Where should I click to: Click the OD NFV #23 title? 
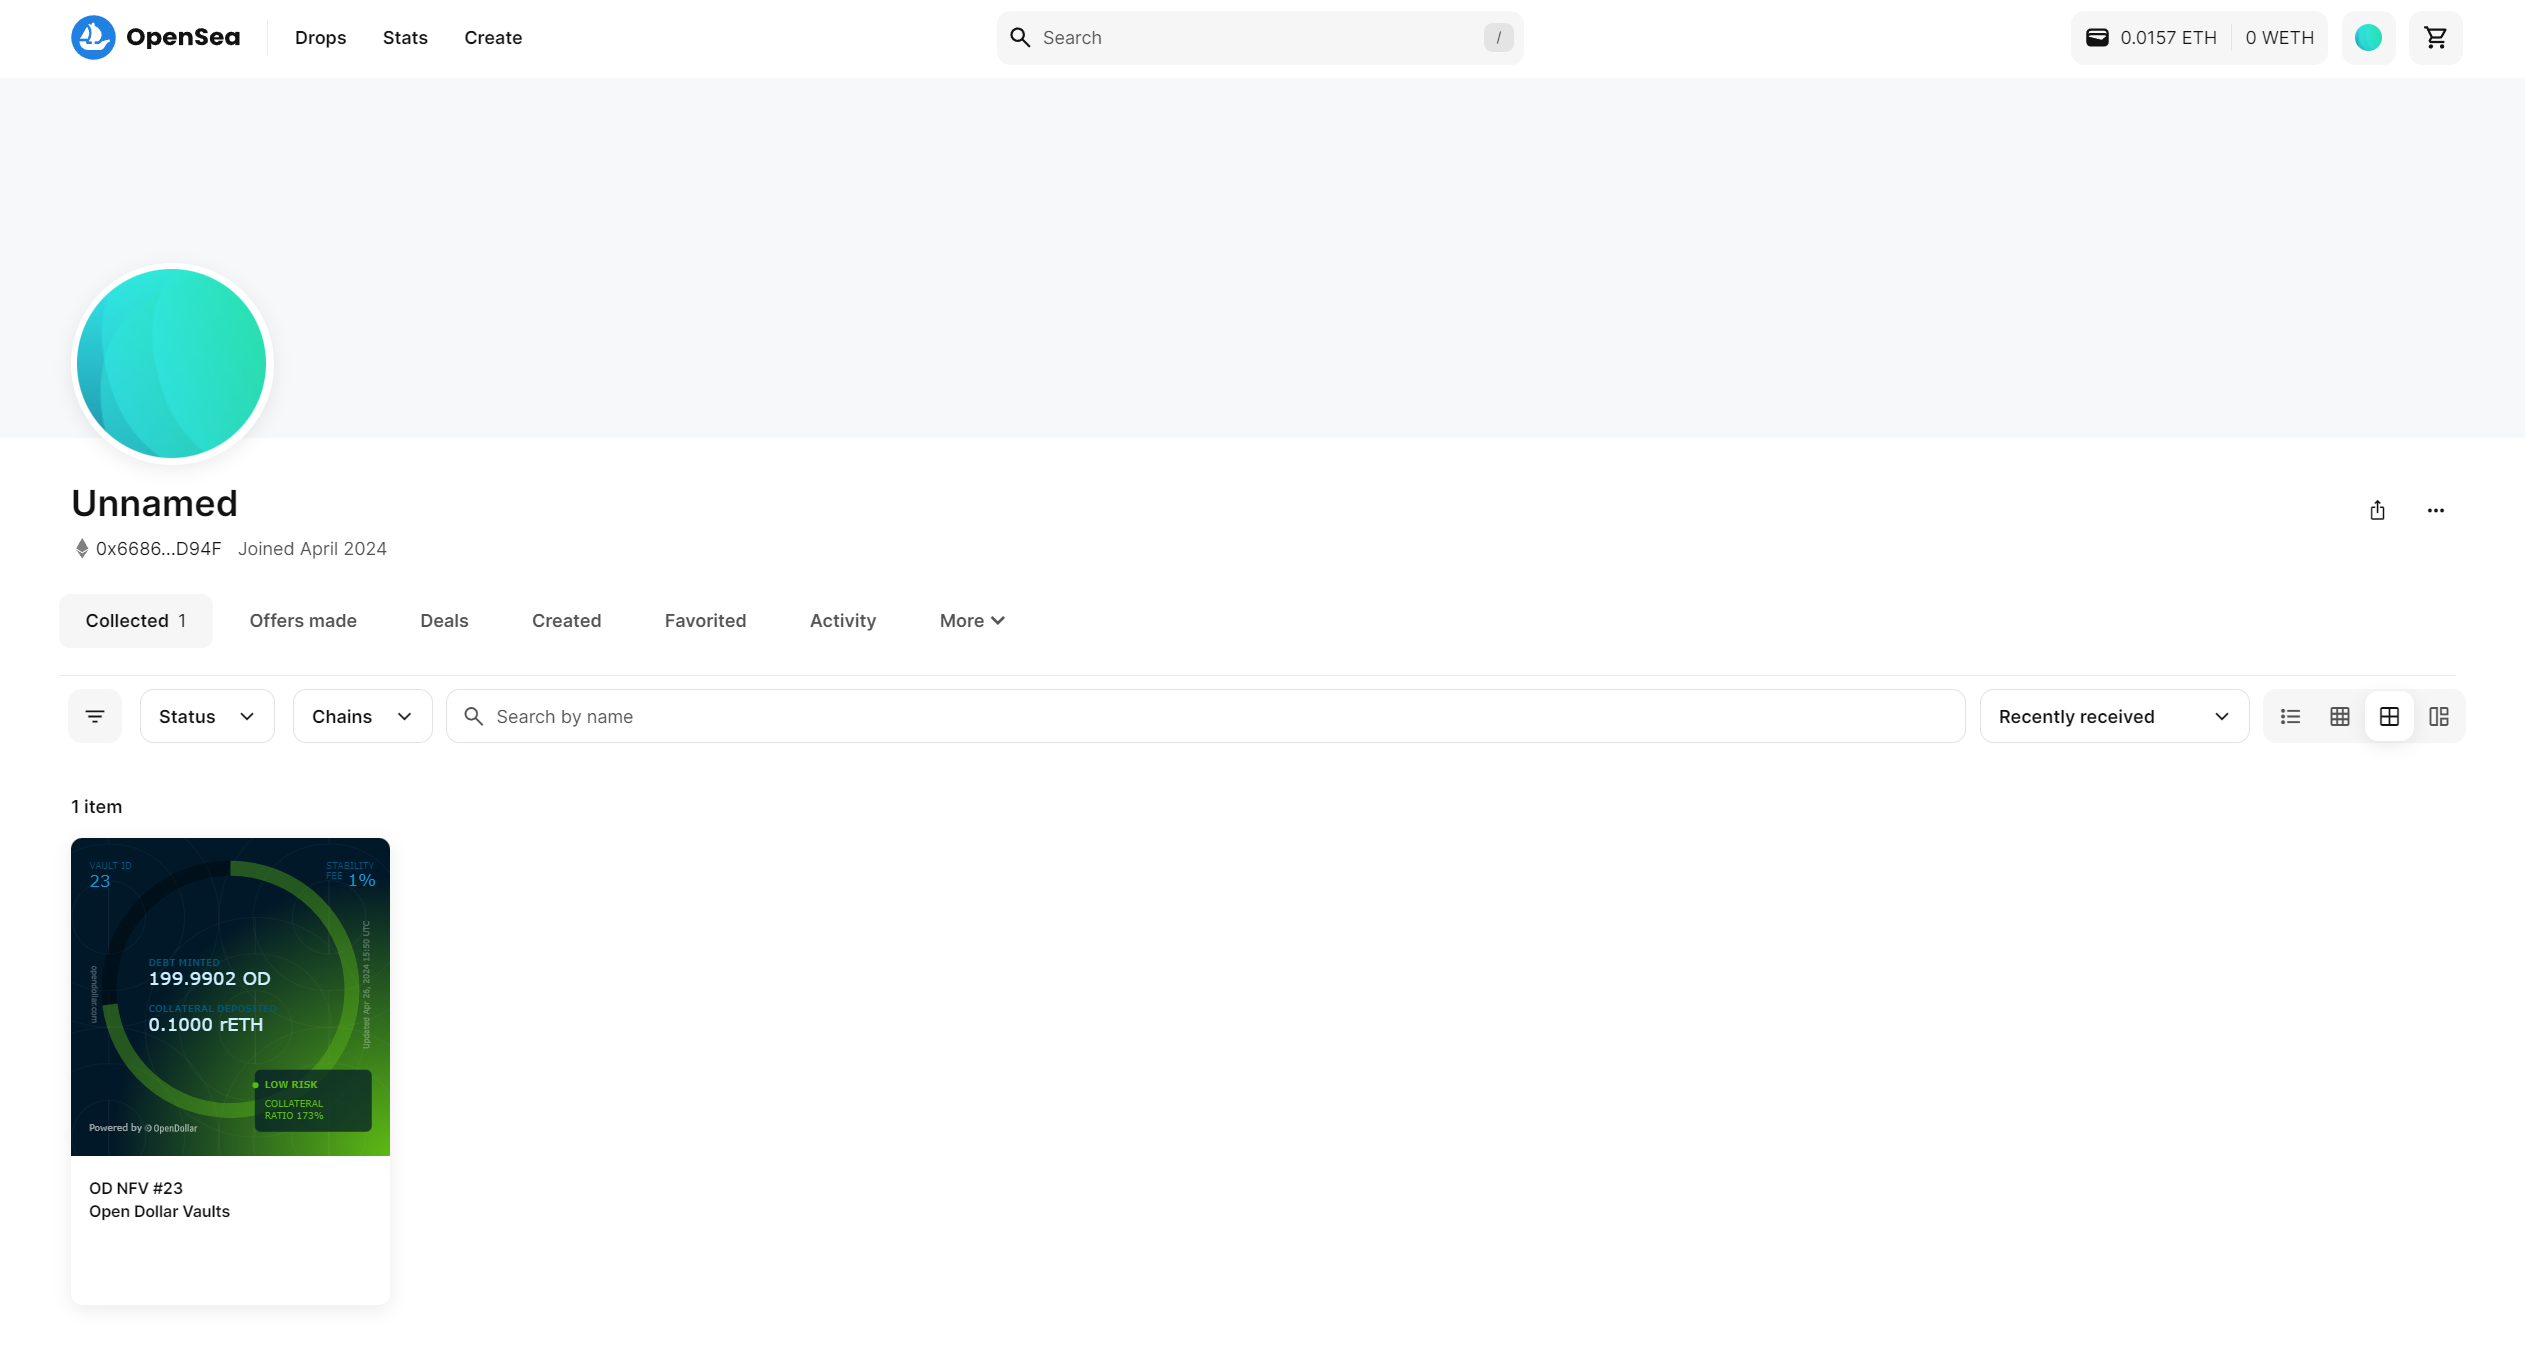pos(136,1188)
